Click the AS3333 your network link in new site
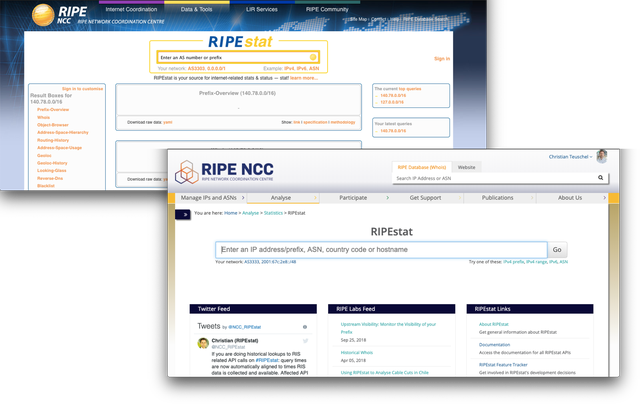Viewport: 640px width, 404px height. point(251,262)
